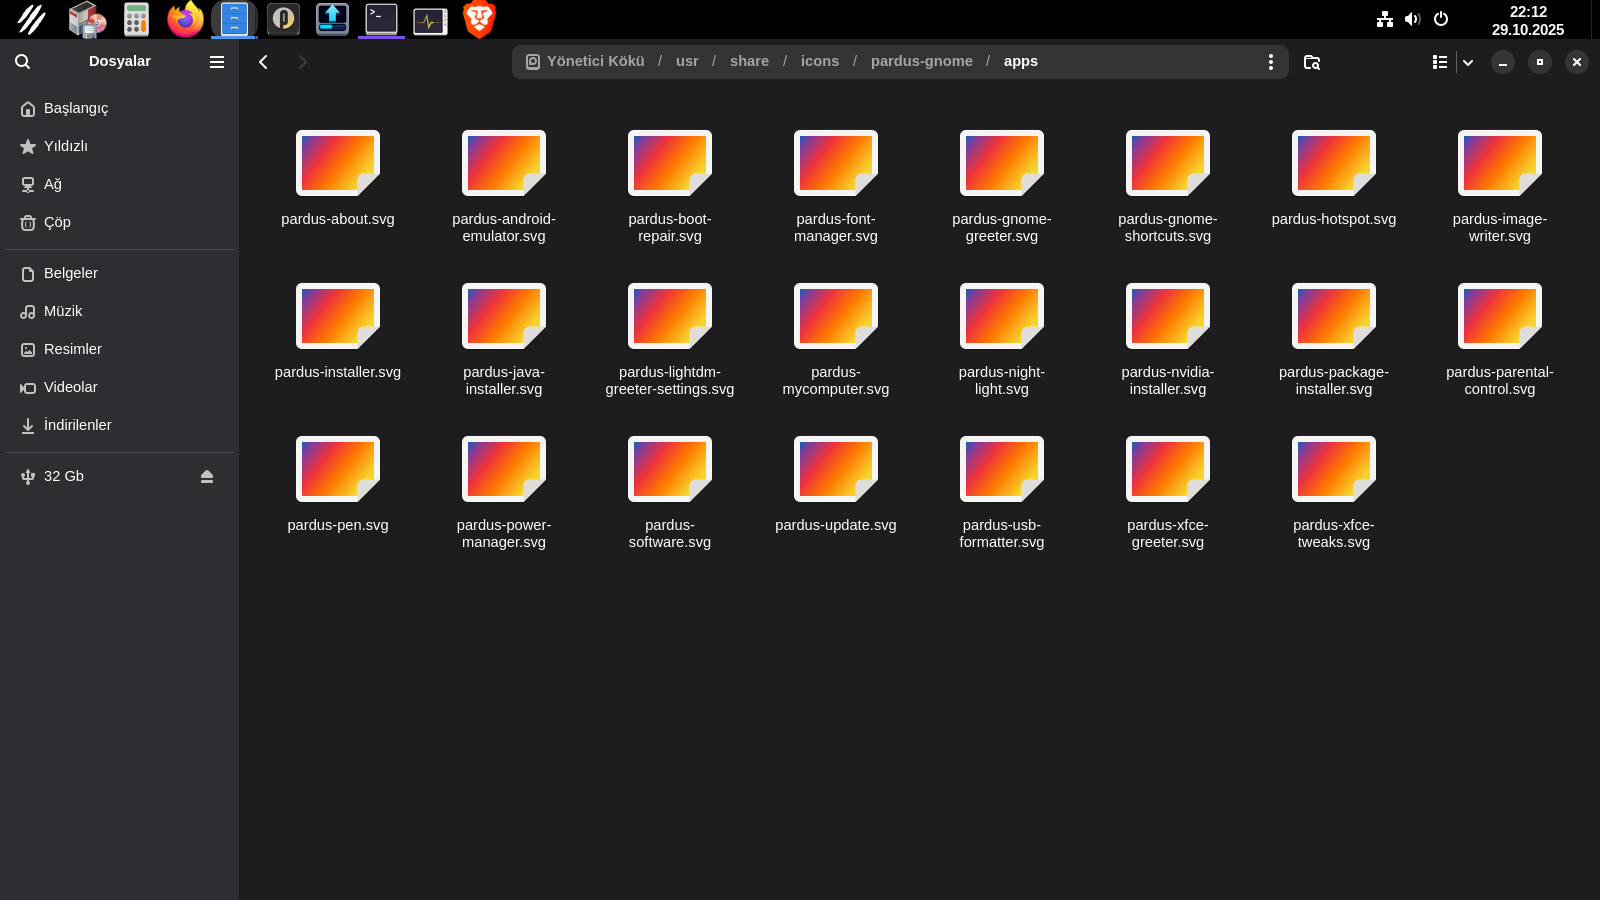Select pardus-about.svg file thumbnail
Viewport: 1600px width, 900px height.
[x=338, y=164]
